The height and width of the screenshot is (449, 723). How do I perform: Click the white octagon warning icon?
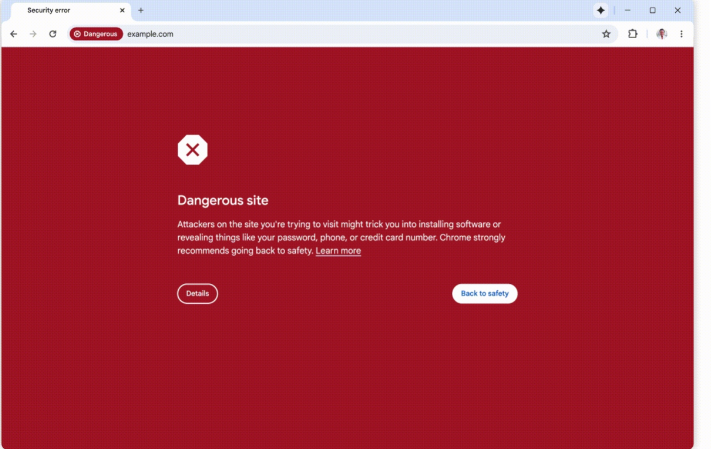pyautogui.click(x=192, y=150)
